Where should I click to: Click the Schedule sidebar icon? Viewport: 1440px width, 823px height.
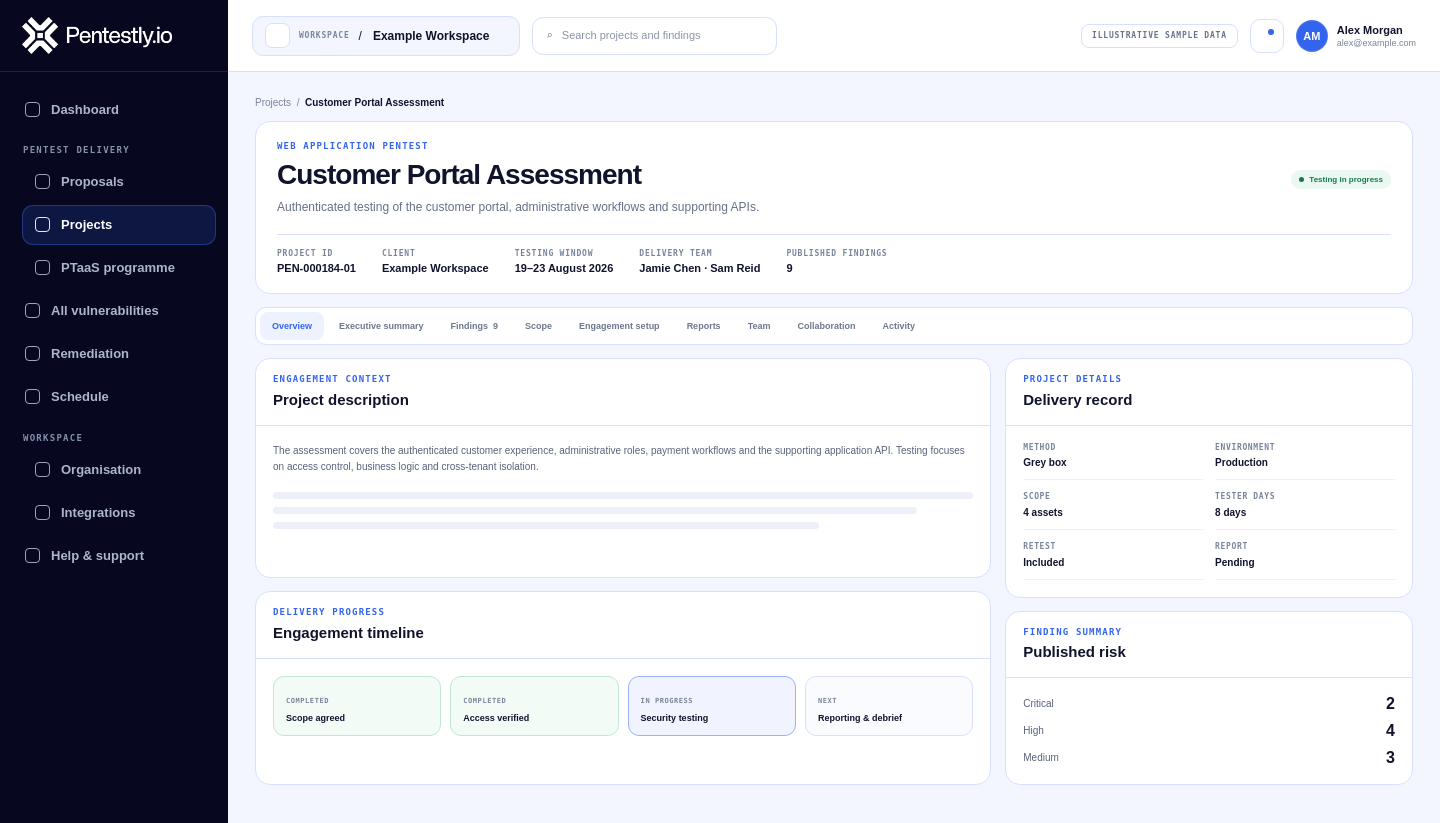33,397
